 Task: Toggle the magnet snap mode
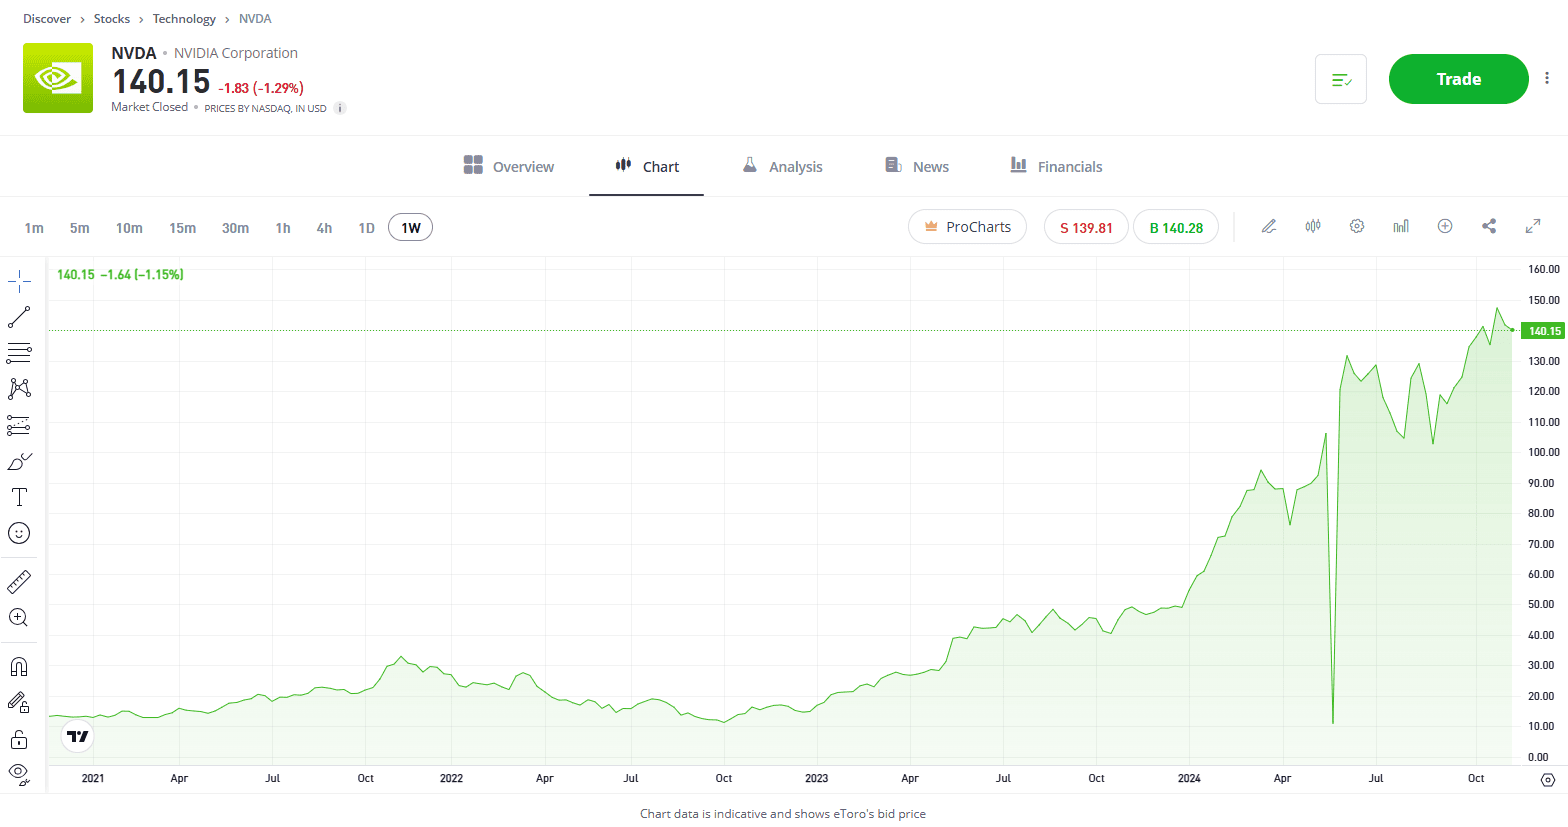point(19,666)
